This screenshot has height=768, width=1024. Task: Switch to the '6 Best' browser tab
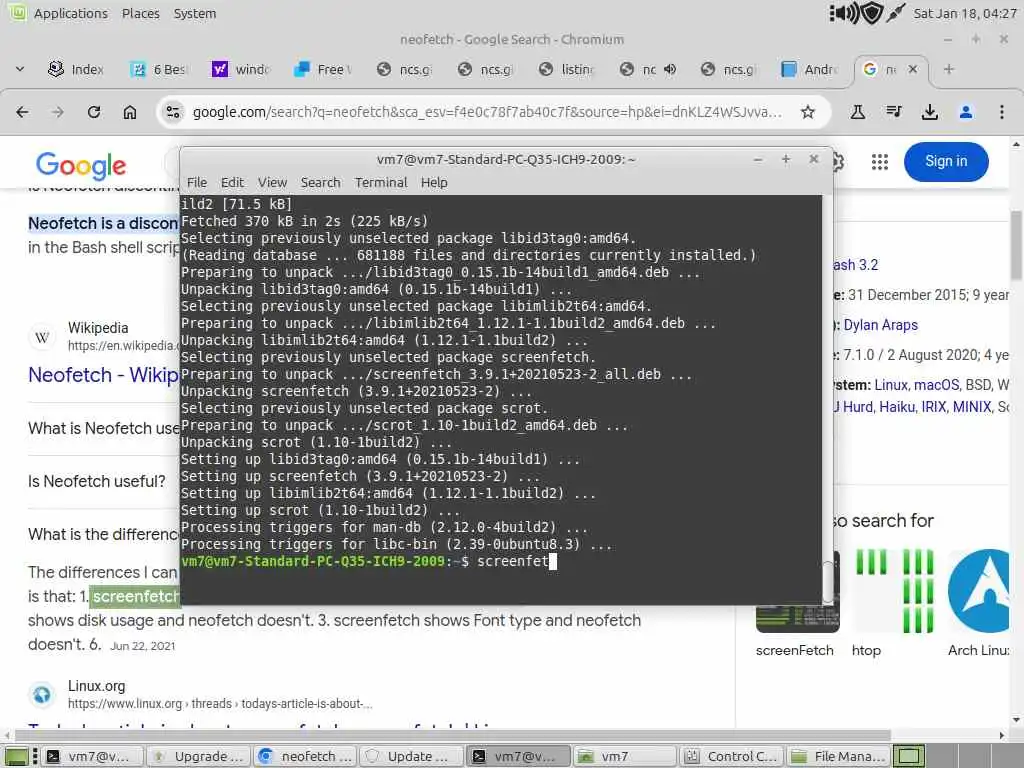click(160, 69)
